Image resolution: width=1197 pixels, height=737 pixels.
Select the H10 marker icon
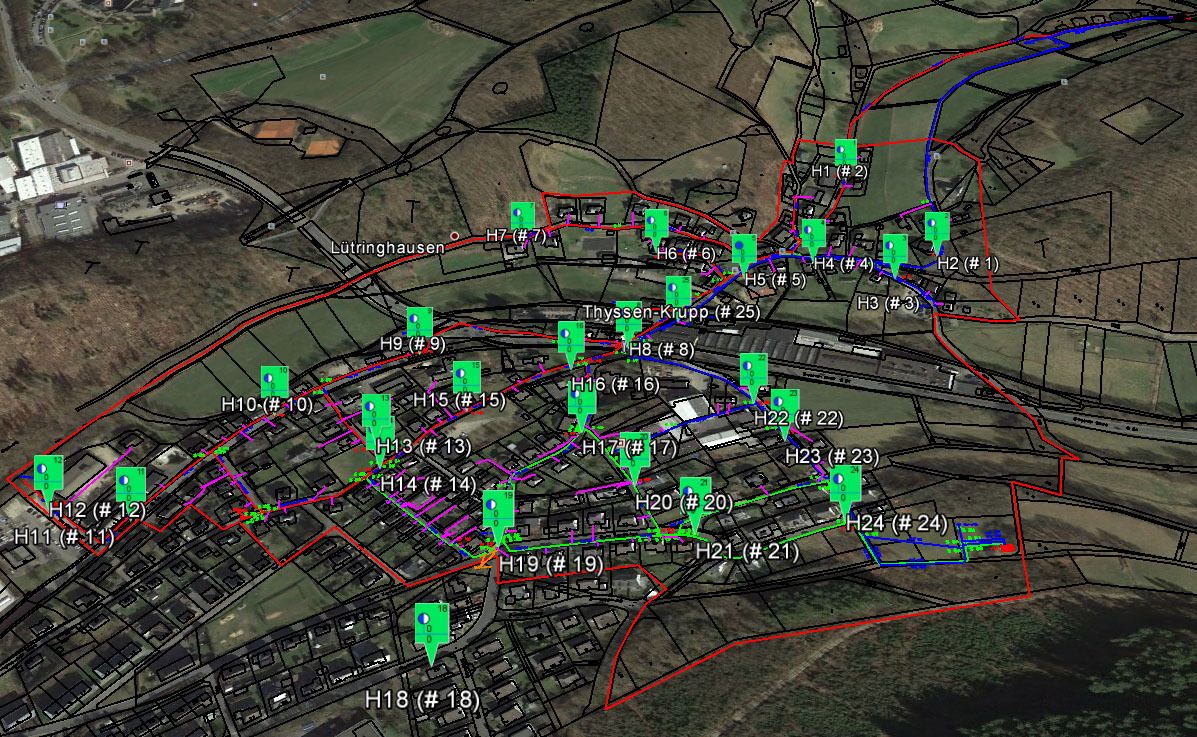point(274,382)
